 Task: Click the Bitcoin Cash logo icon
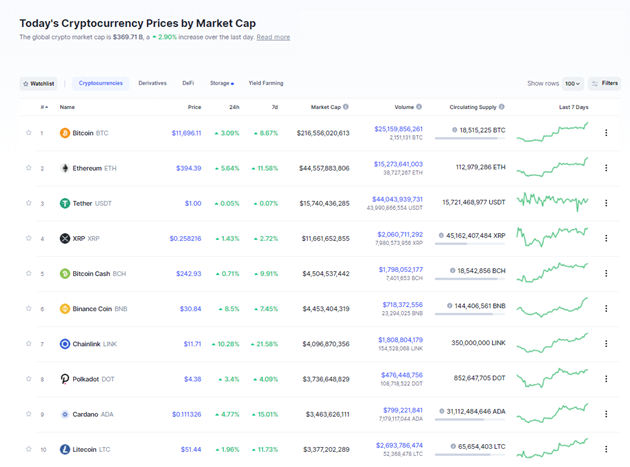point(65,274)
